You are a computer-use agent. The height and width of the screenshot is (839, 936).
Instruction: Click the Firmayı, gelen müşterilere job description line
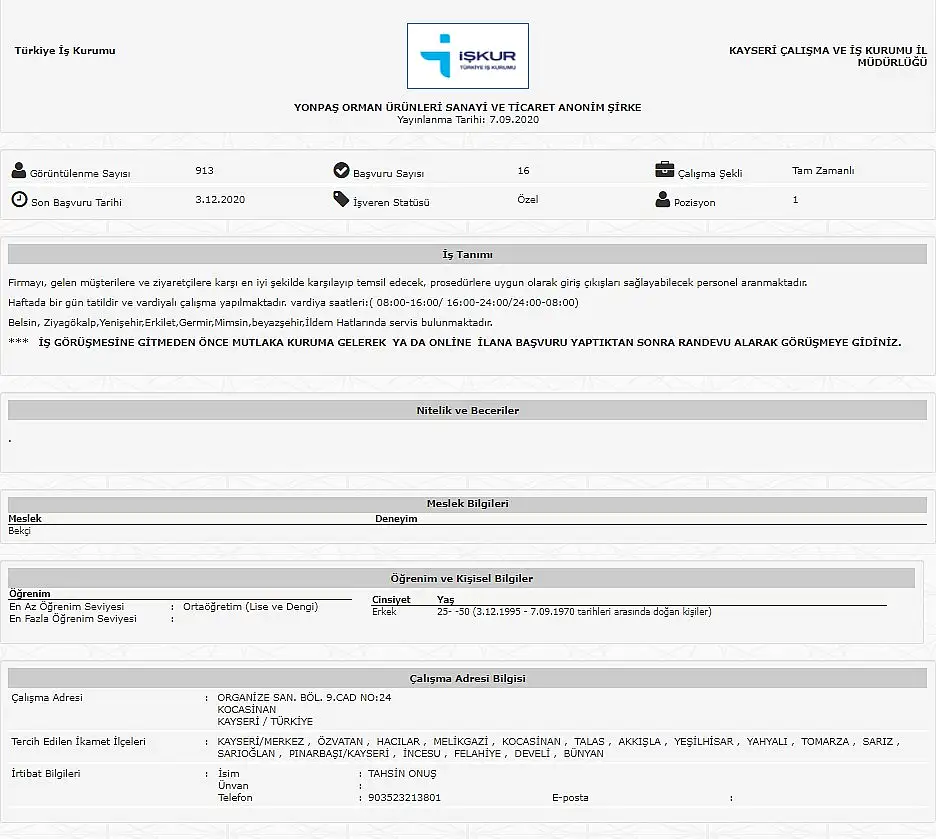[x=407, y=283]
